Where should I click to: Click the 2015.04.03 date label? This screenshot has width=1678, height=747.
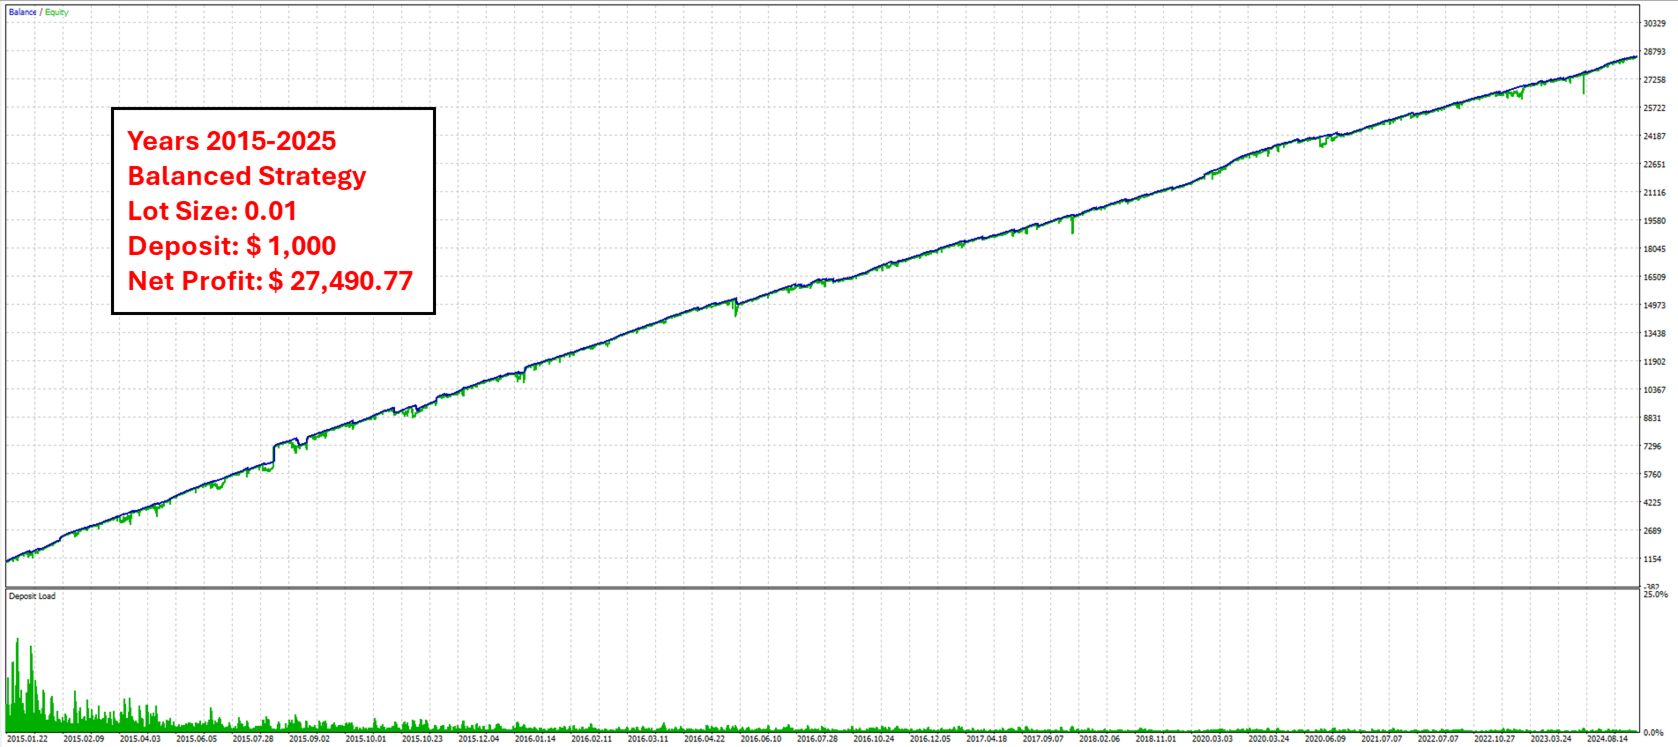click(140, 739)
